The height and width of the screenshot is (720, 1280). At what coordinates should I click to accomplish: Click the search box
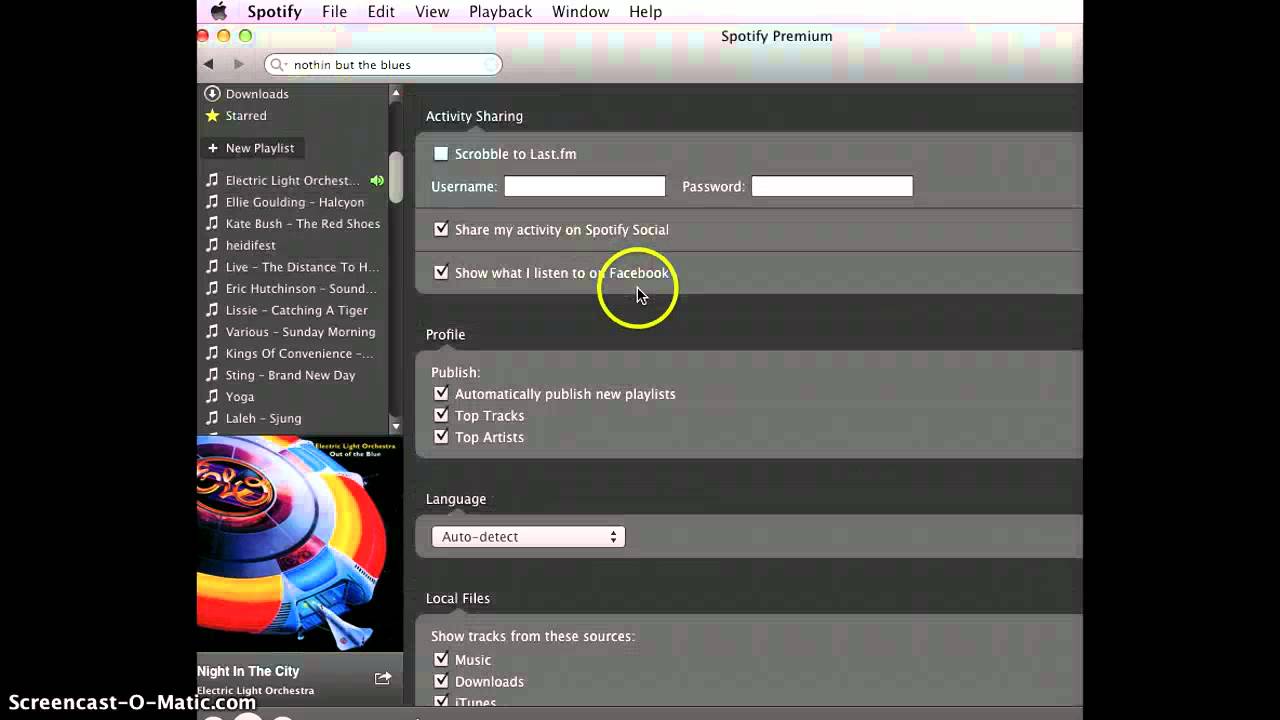tap(384, 65)
